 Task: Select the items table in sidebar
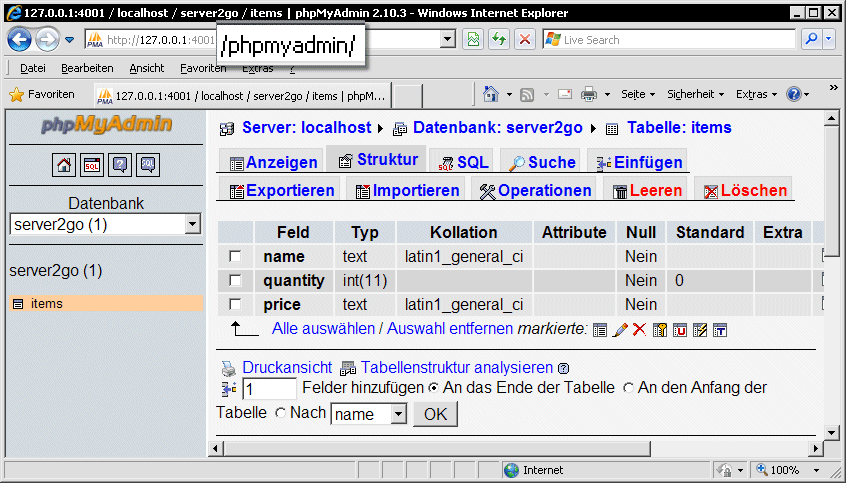coord(46,304)
